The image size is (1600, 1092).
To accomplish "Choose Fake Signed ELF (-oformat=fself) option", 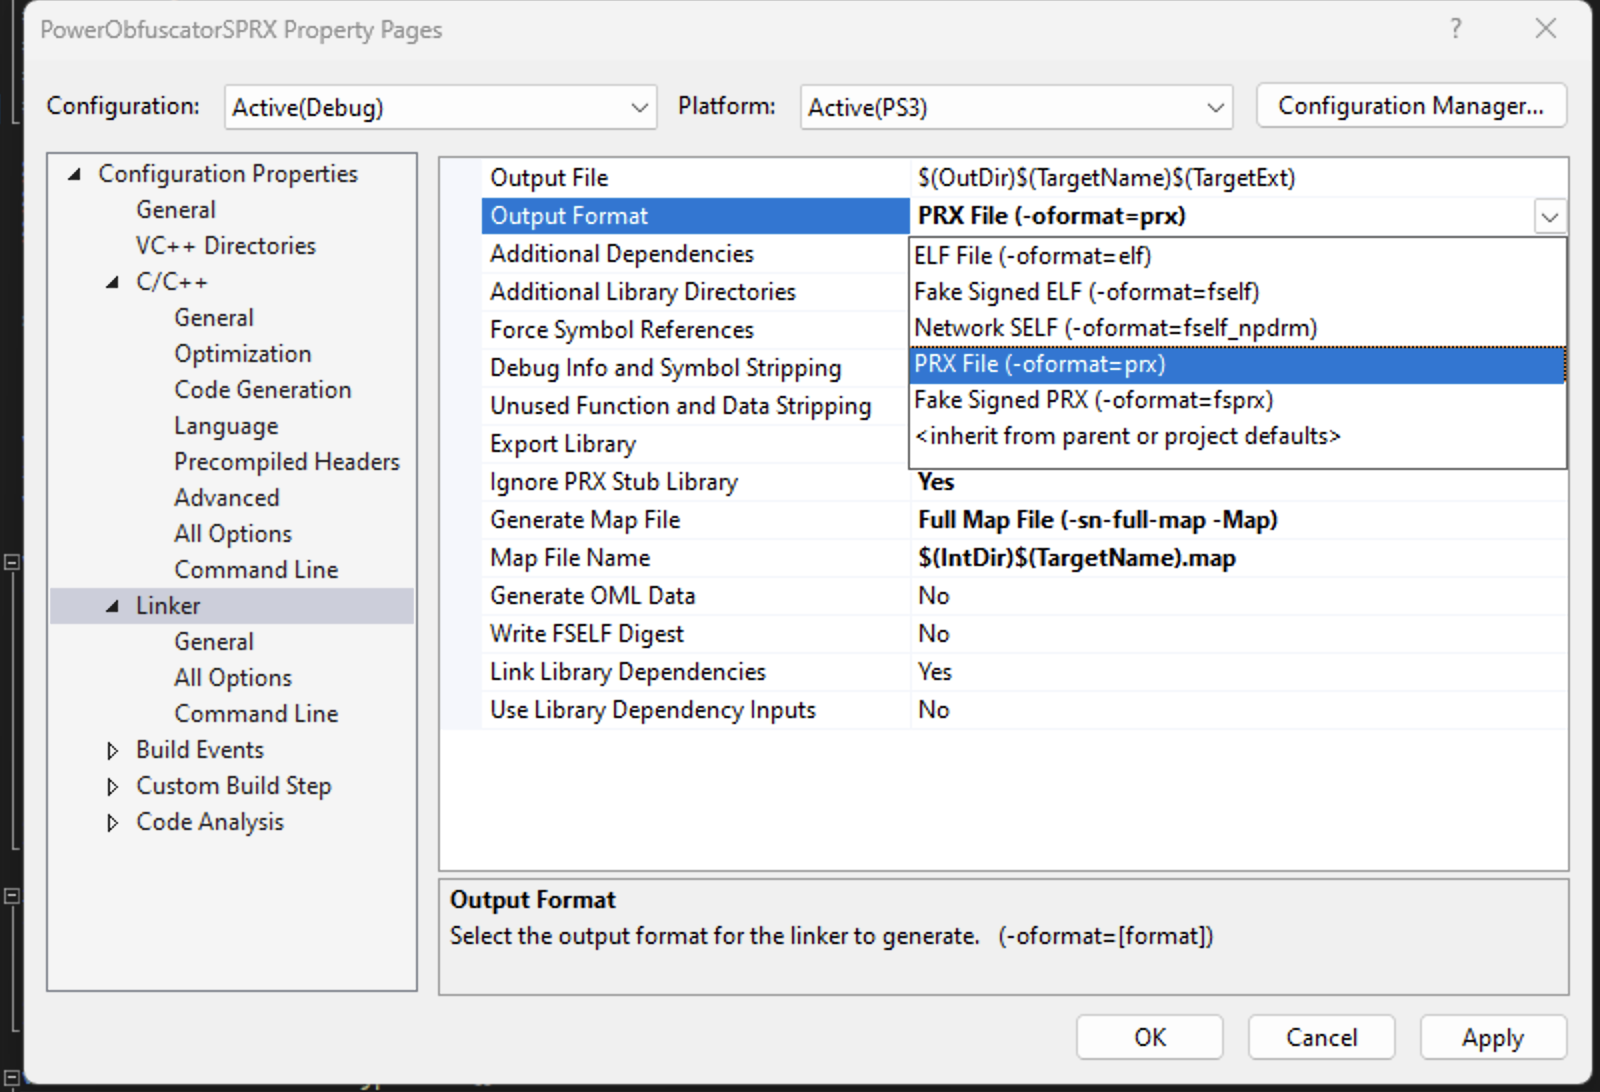I will pyautogui.click(x=1237, y=292).
